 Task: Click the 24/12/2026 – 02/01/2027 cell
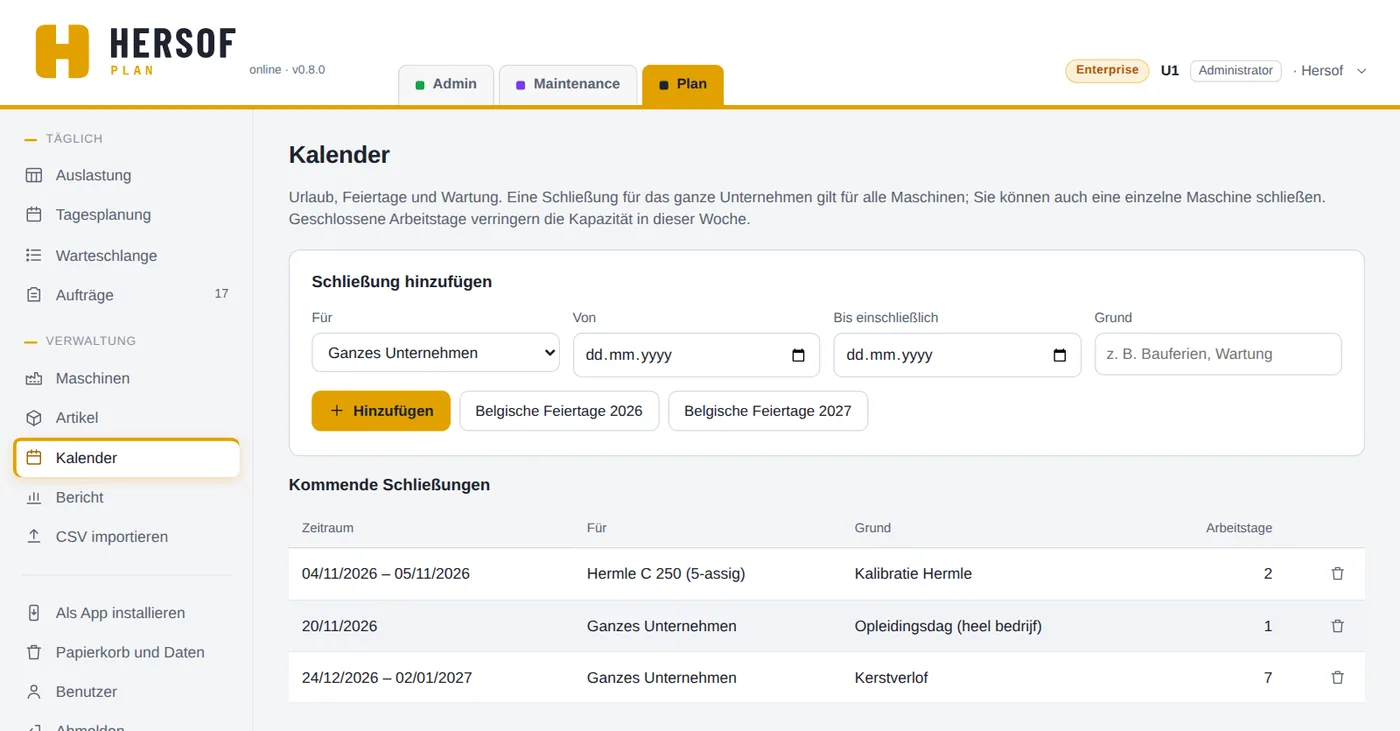pyautogui.click(x=387, y=678)
